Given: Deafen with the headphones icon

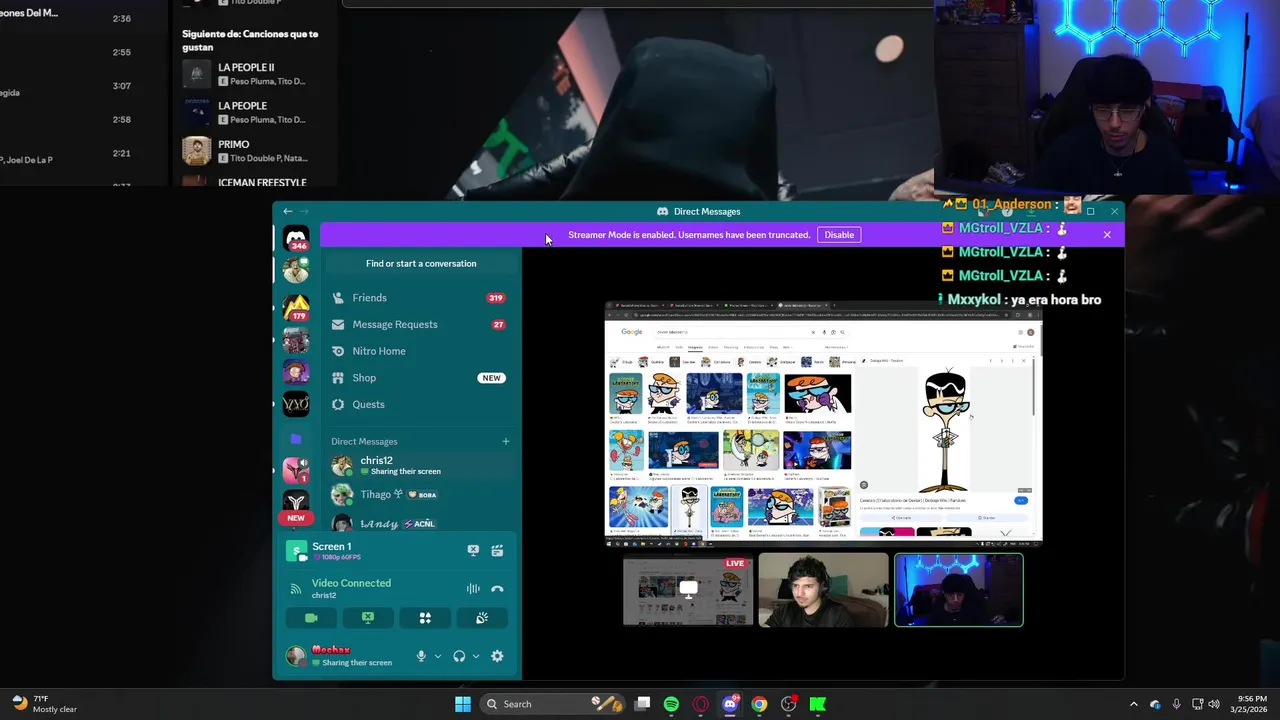Looking at the screenshot, I should point(459,656).
